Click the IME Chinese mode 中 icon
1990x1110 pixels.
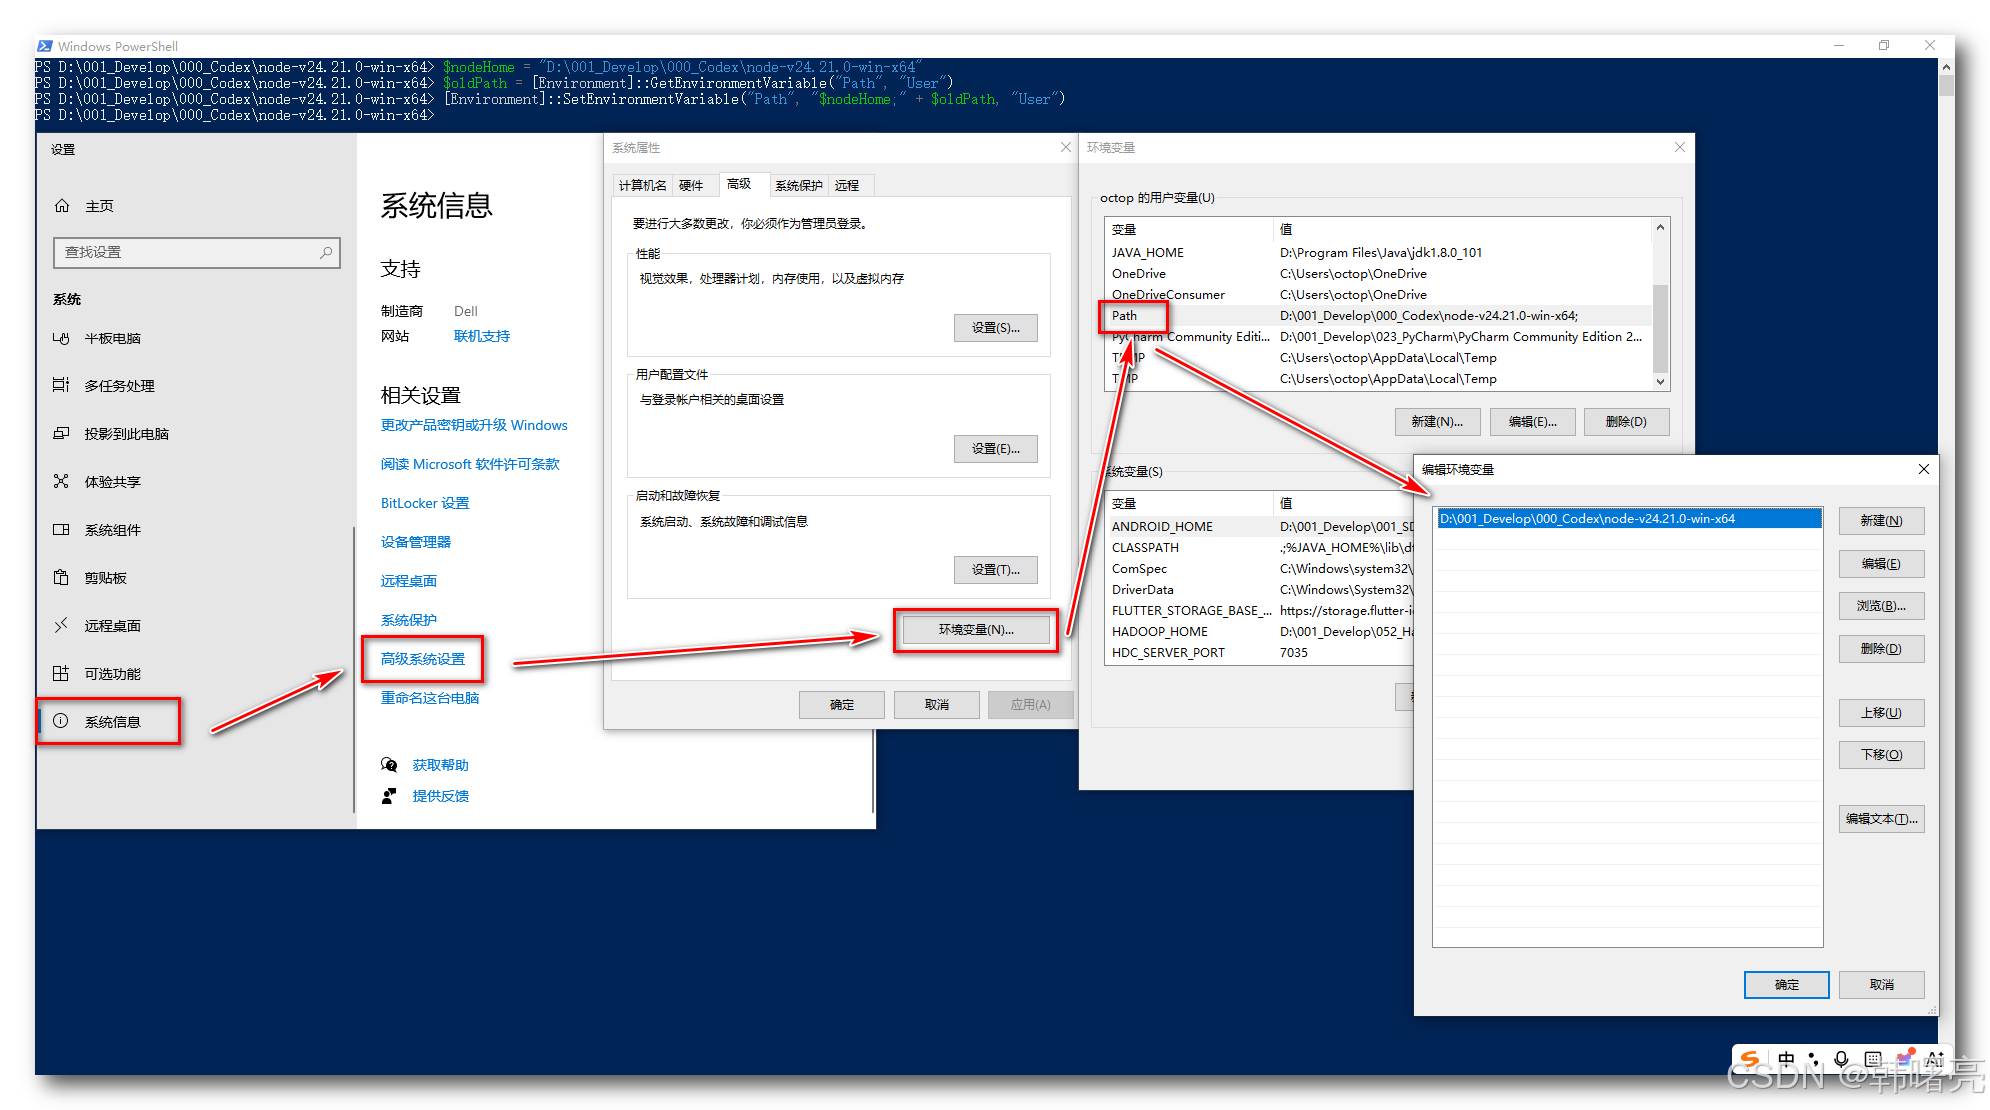tap(1786, 1059)
